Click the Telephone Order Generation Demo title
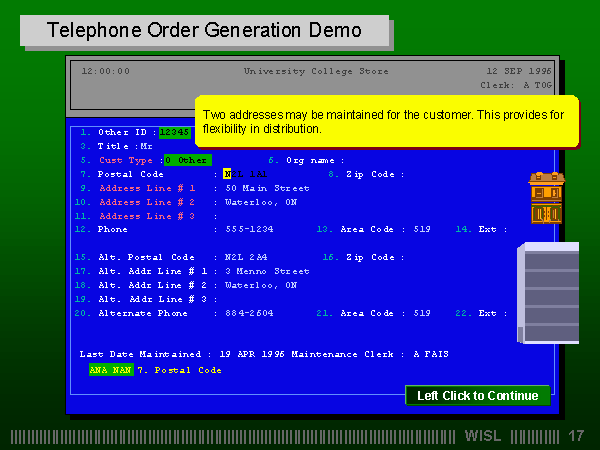Viewport: 600px width, 450px height. [205, 30]
